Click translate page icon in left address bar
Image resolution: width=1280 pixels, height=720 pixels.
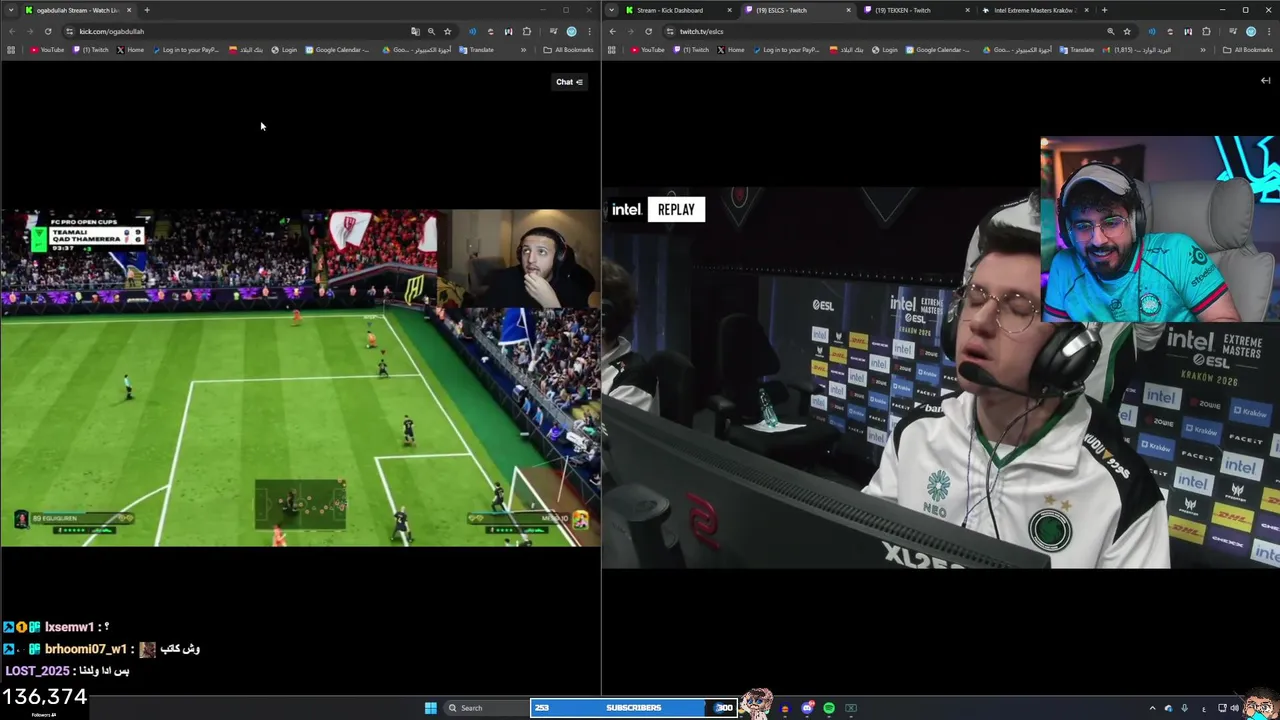click(415, 31)
